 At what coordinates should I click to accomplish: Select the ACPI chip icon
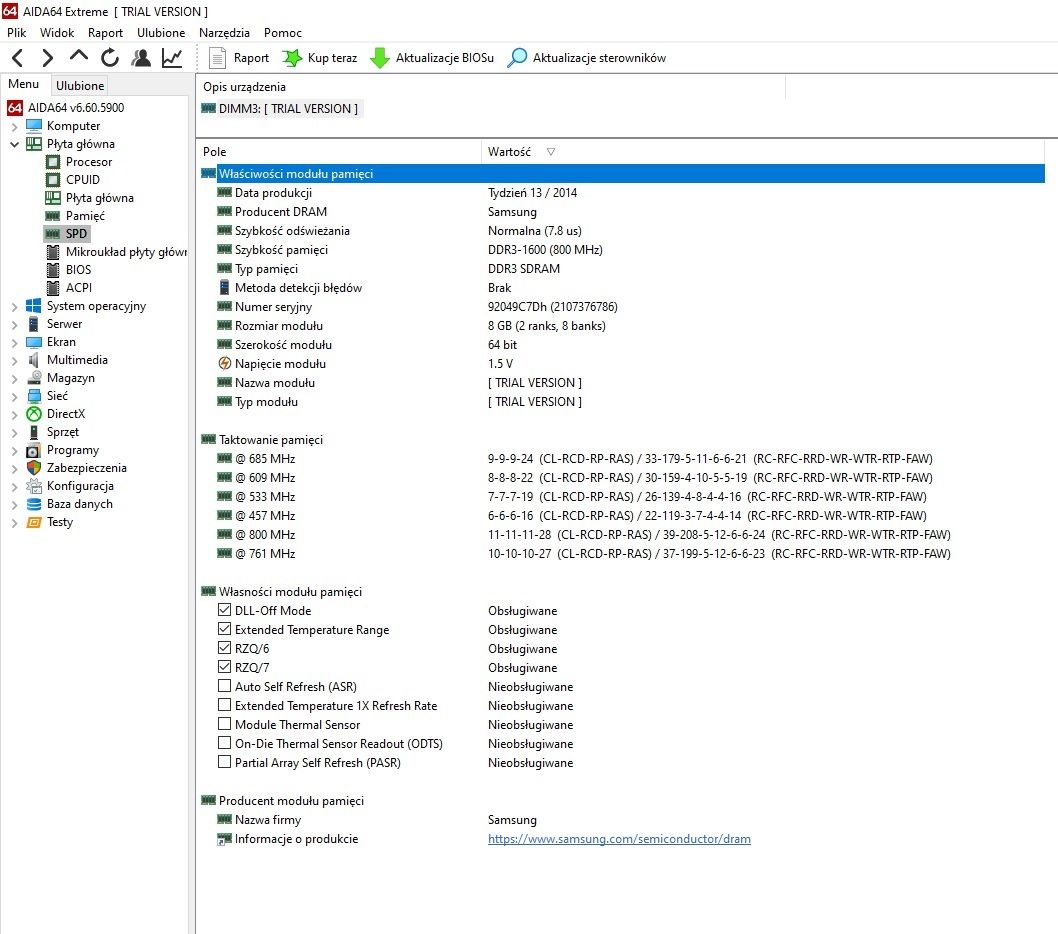coord(53,287)
